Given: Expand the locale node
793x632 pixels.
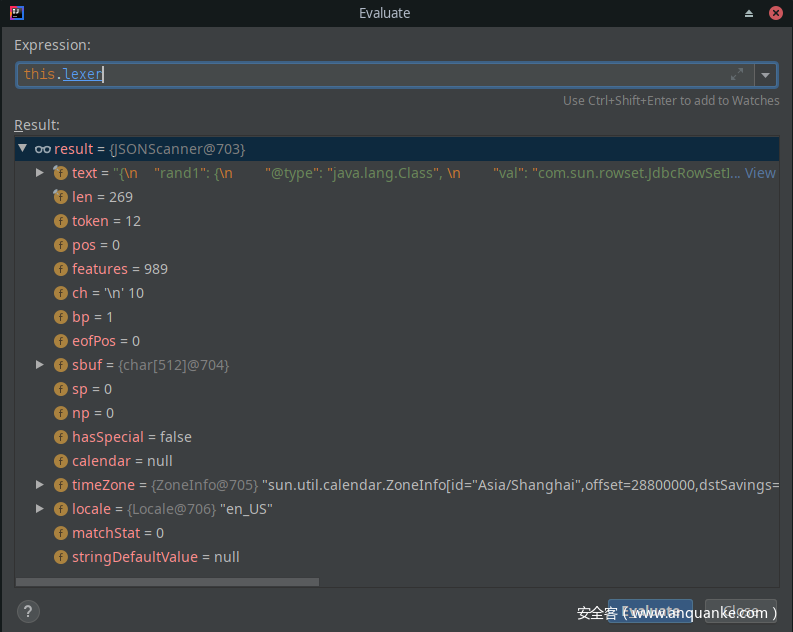Looking at the screenshot, I should (40, 509).
